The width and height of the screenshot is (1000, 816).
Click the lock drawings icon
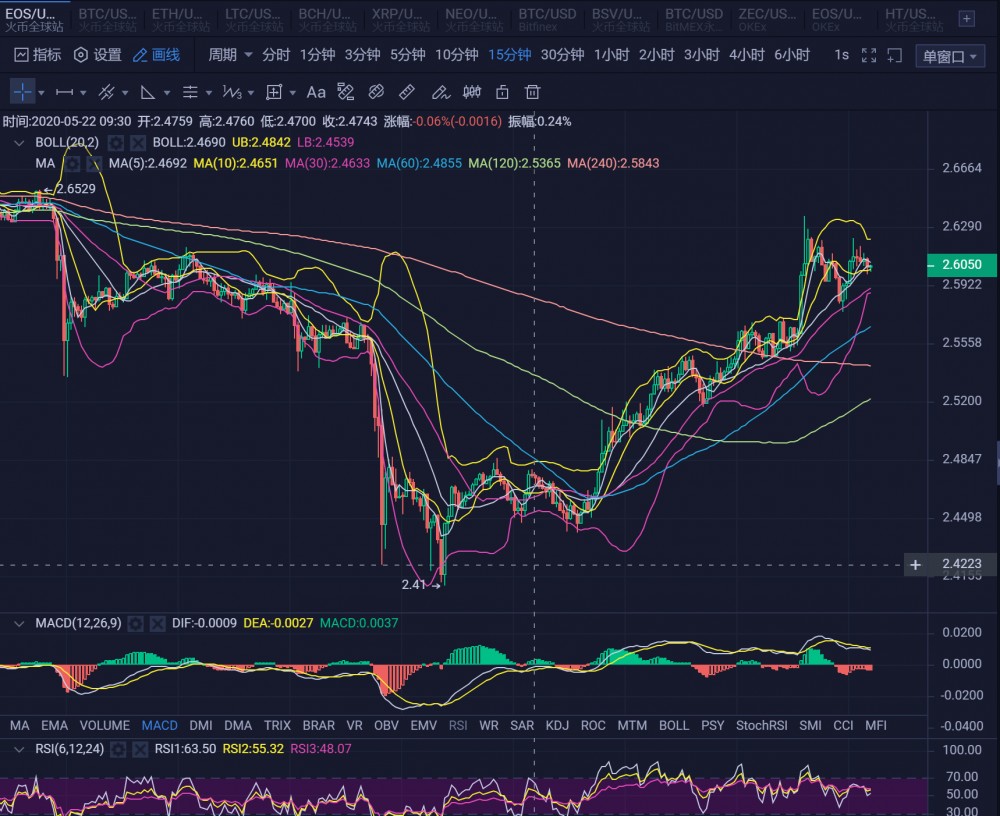[502, 91]
